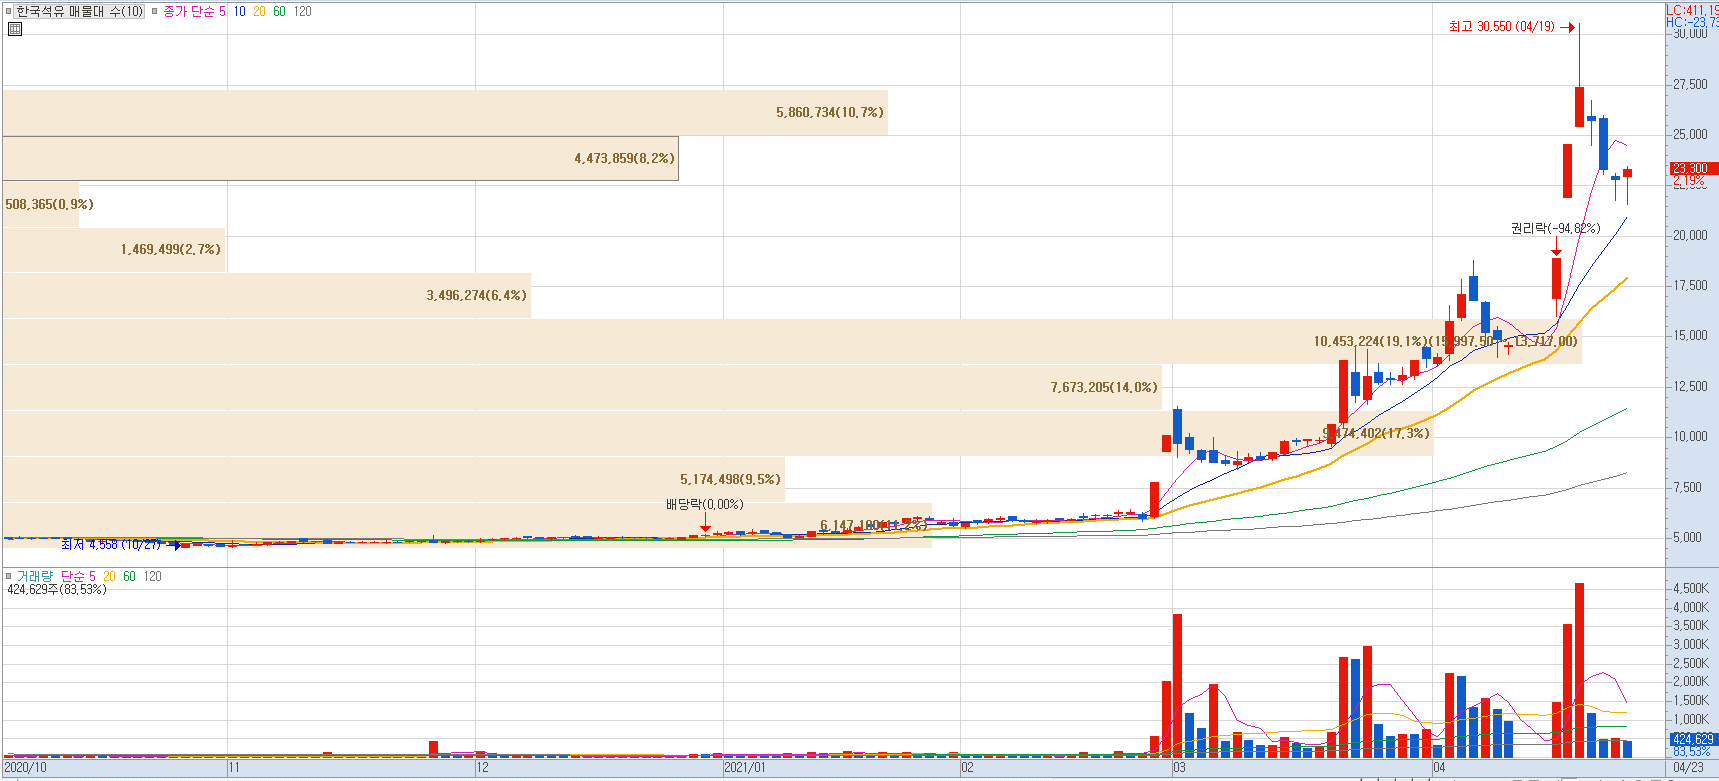Screen dimensions: 1719x781
Task: Select the 3,496,274(6.4%) volume profile bar
Action: point(267,296)
